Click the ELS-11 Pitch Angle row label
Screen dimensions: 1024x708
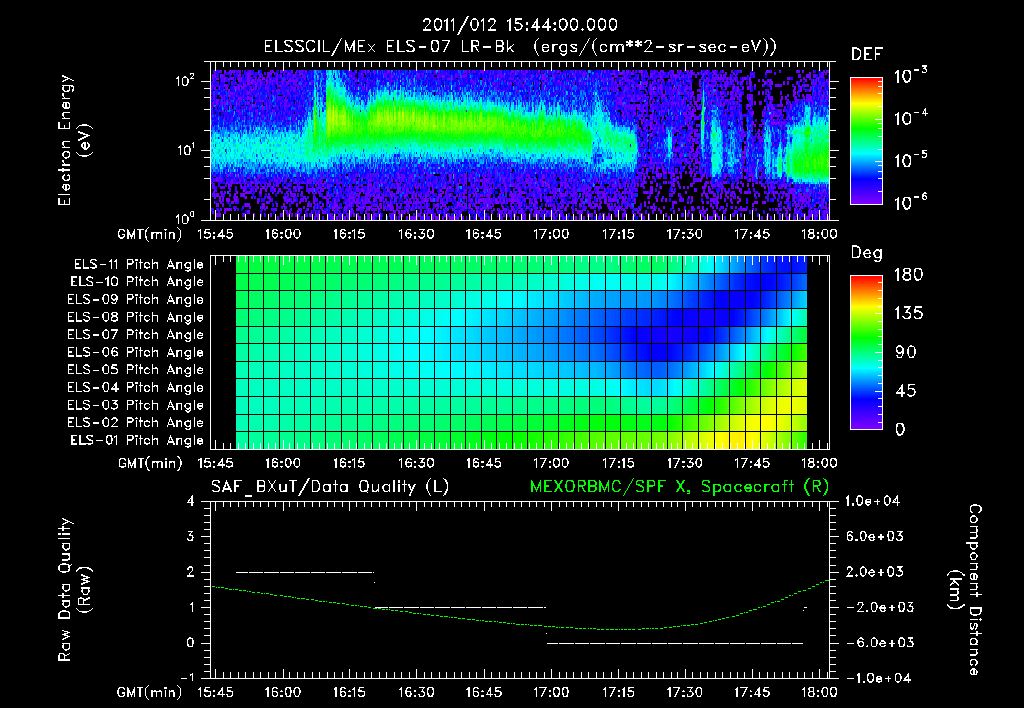(x=138, y=265)
